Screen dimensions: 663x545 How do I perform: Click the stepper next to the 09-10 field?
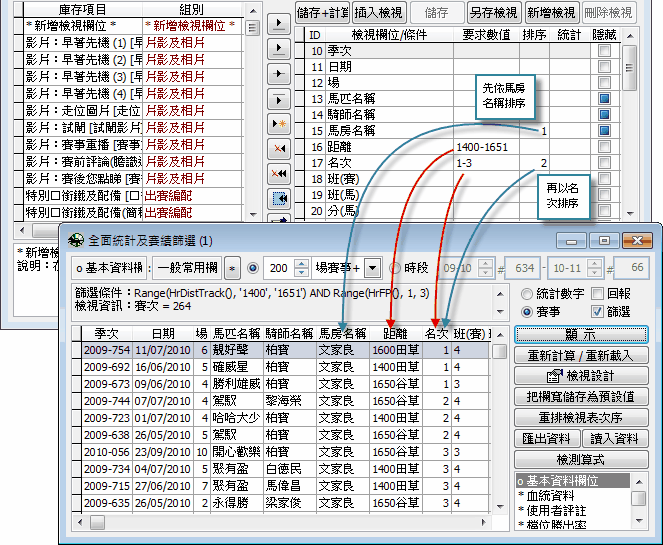click(485, 268)
